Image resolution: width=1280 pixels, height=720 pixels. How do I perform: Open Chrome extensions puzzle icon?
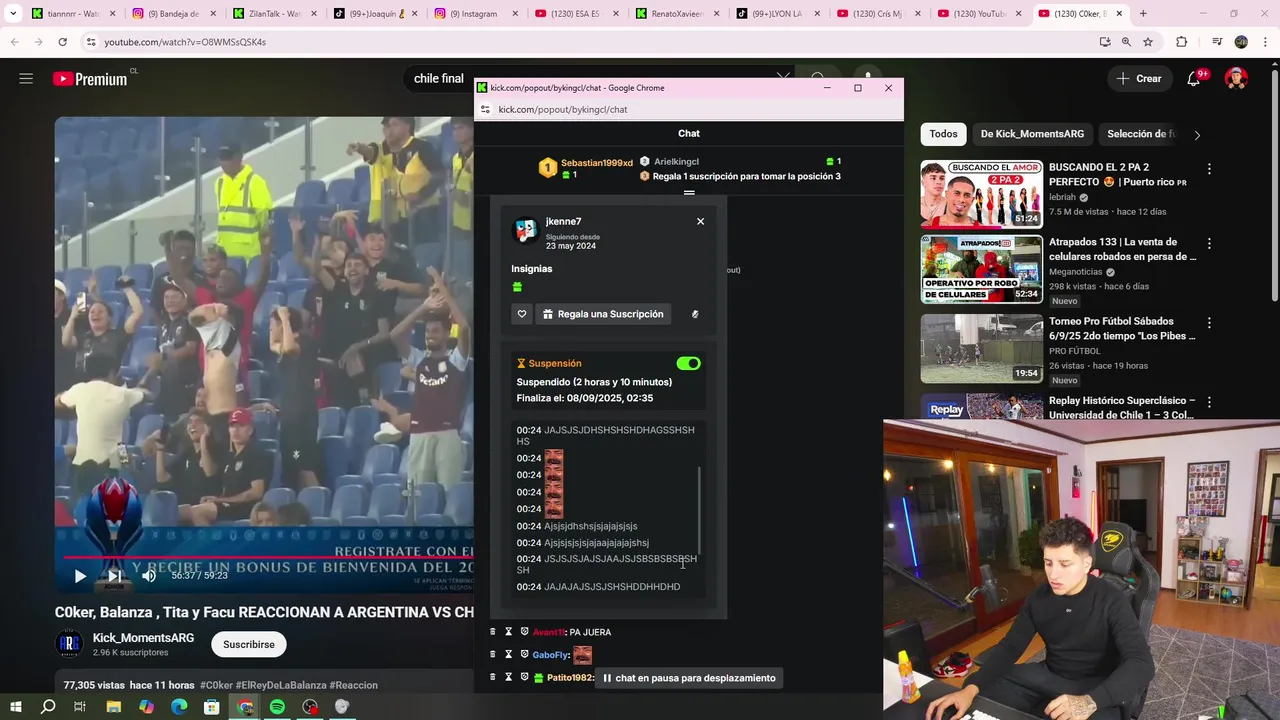click(1182, 42)
